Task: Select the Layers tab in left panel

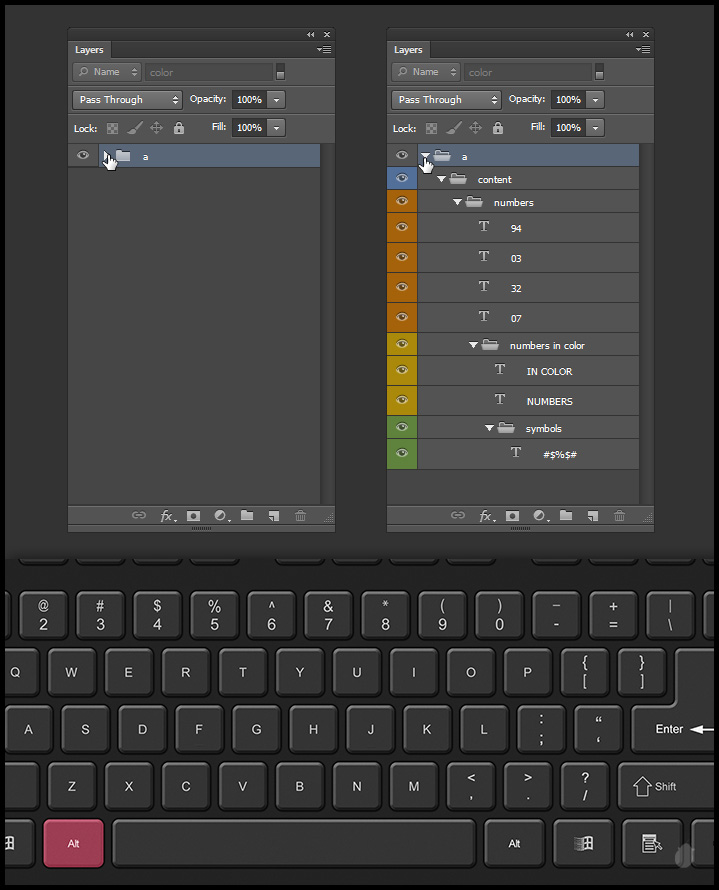Action: pyautogui.click(x=89, y=50)
